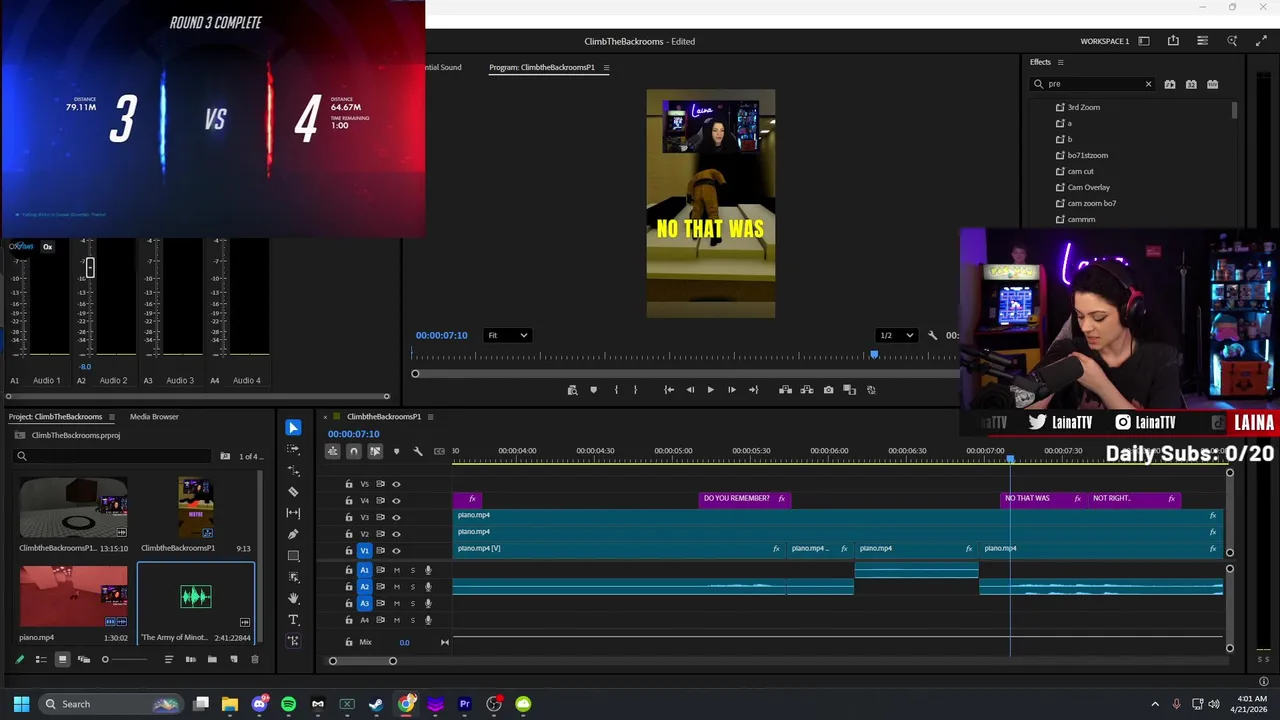
Task: Open Program Monitor panel menu
Action: [606, 68]
